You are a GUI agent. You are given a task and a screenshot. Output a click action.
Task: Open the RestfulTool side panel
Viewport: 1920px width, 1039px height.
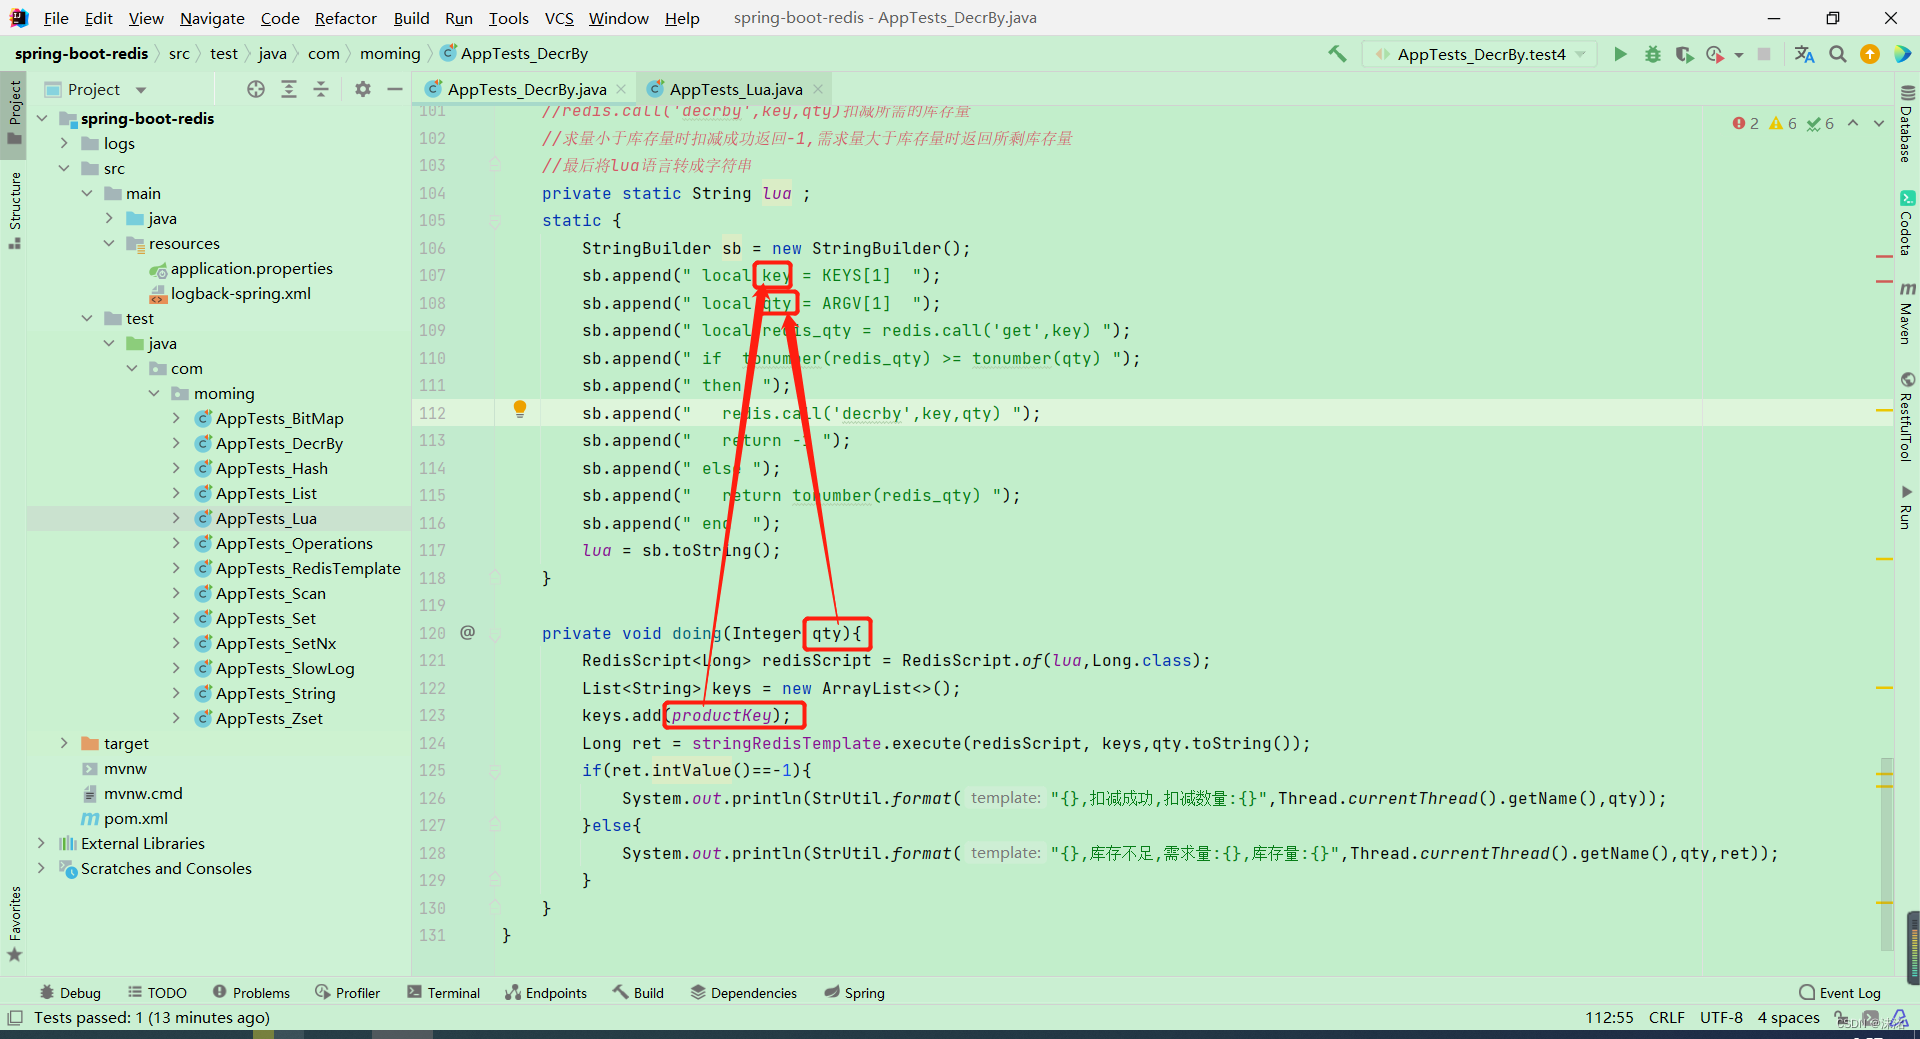(1906, 417)
